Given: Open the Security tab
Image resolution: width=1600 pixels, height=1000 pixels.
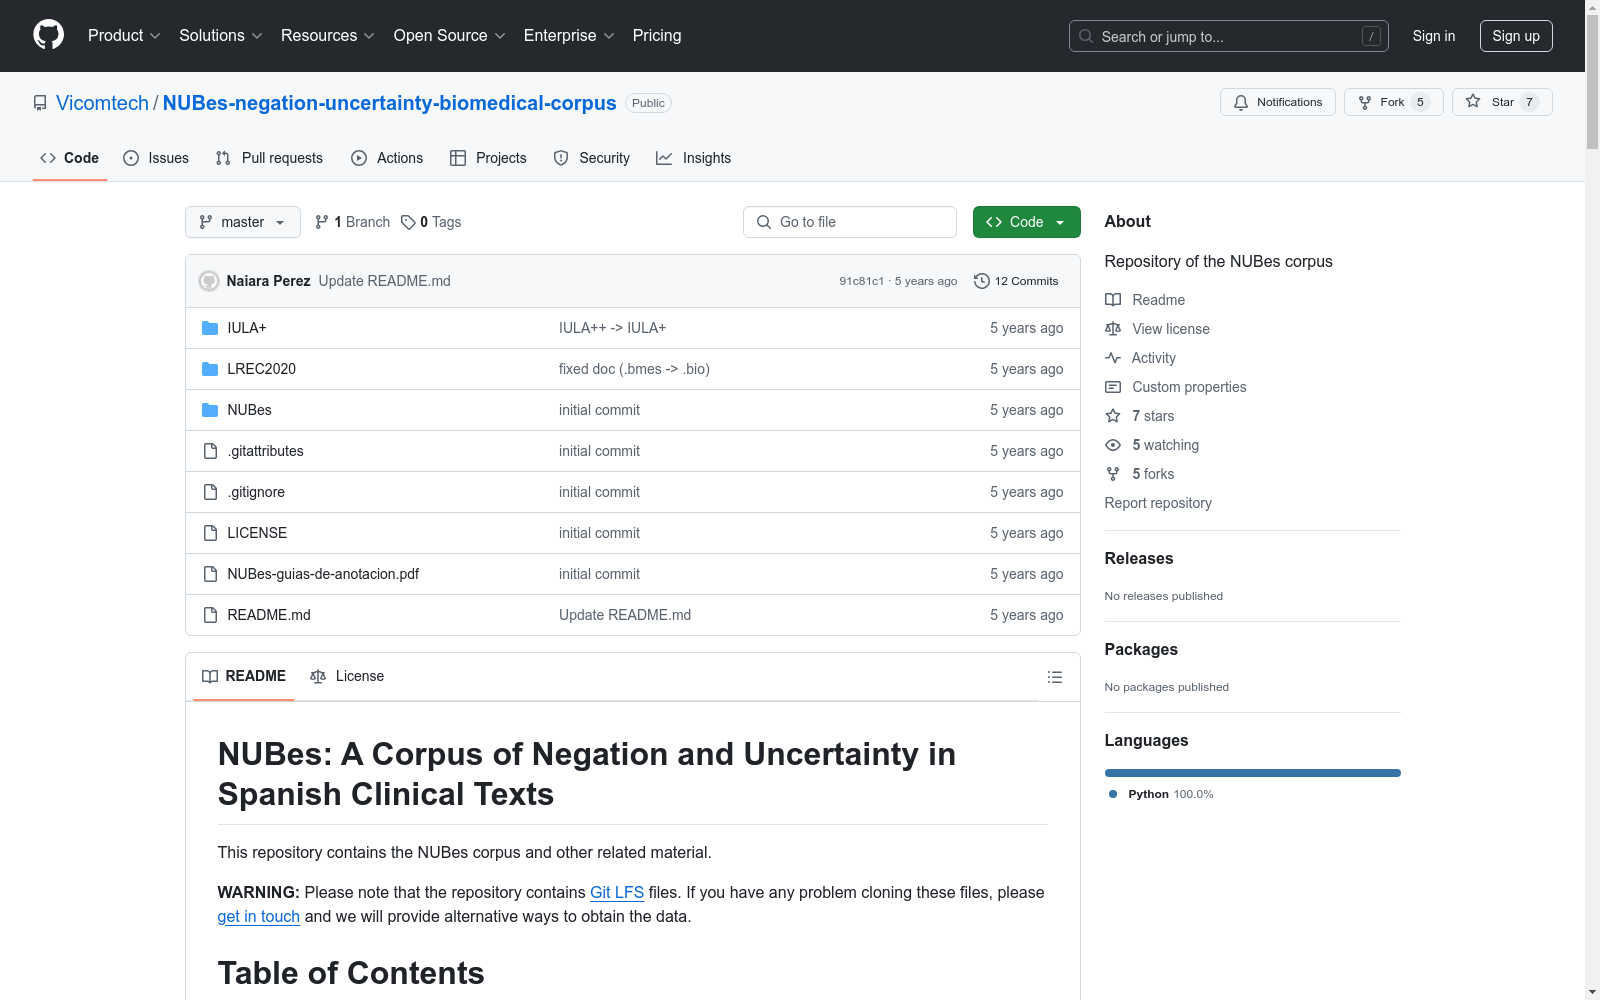Looking at the screenshot, I should point(592,158).
